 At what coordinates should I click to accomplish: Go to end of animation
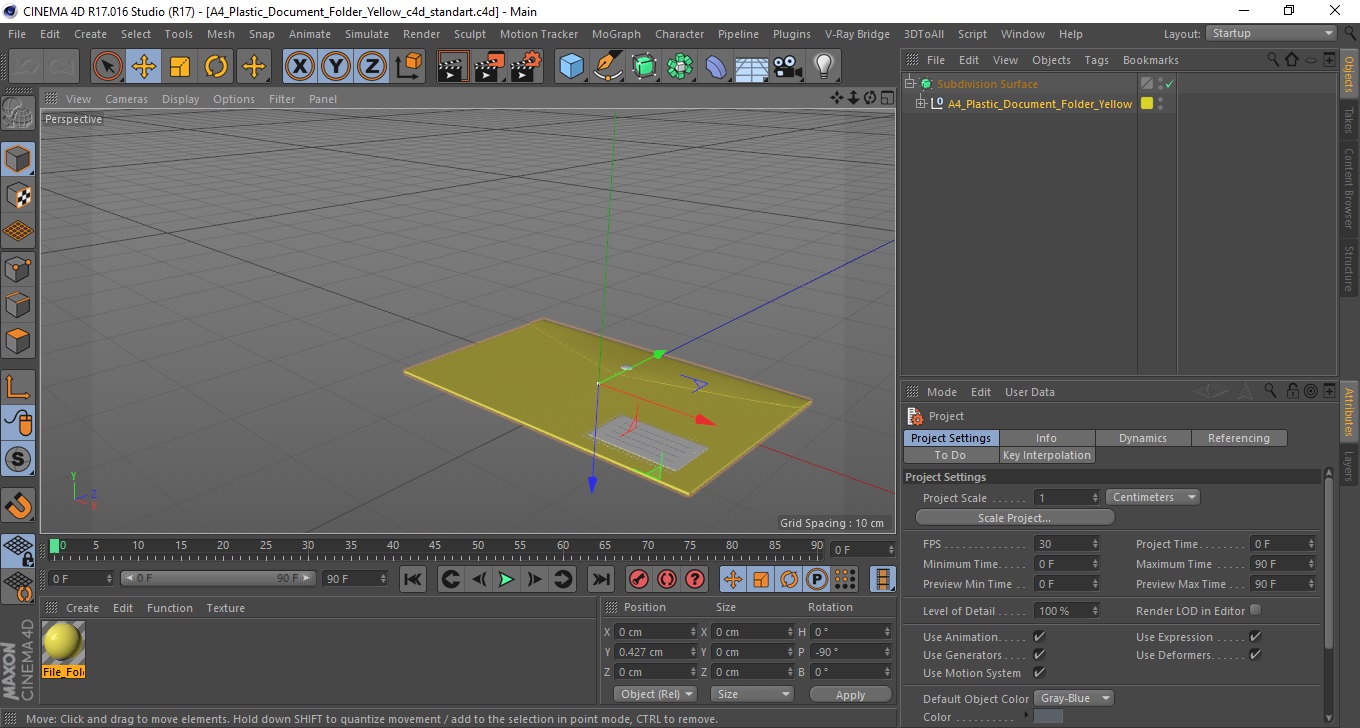coord(600,579)
